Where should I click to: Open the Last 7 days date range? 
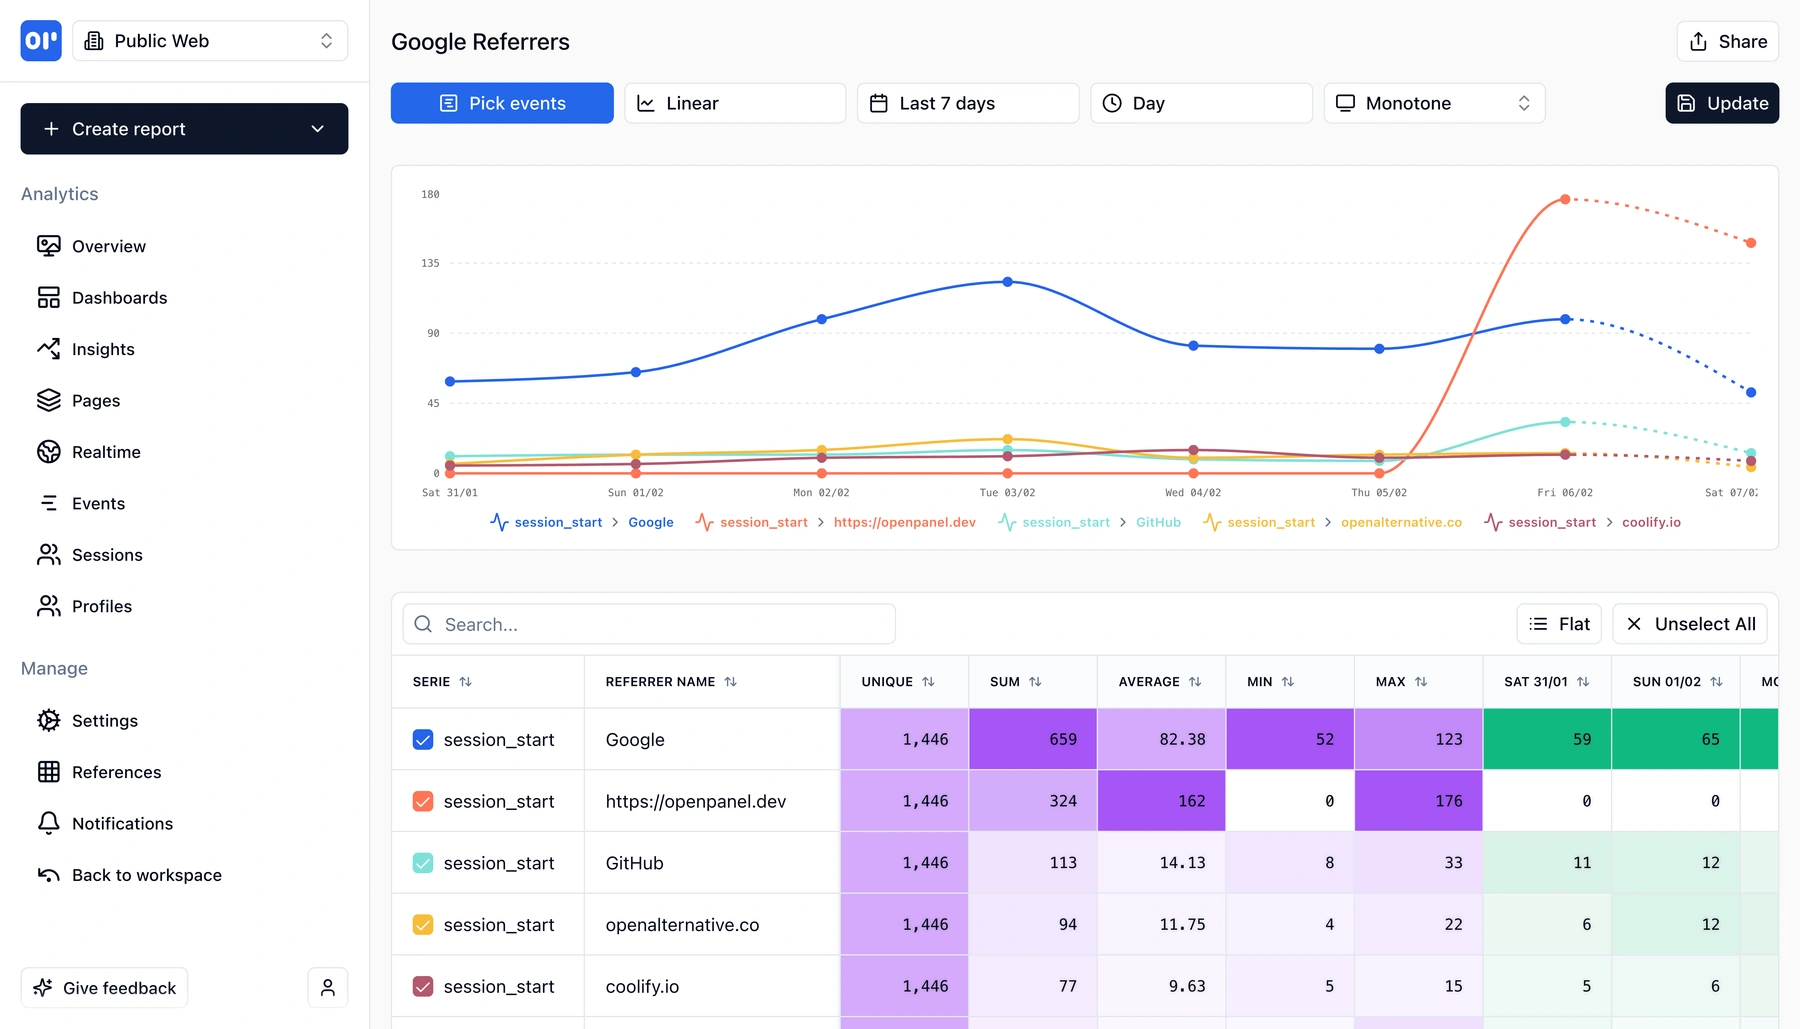[x=966, y=102]
